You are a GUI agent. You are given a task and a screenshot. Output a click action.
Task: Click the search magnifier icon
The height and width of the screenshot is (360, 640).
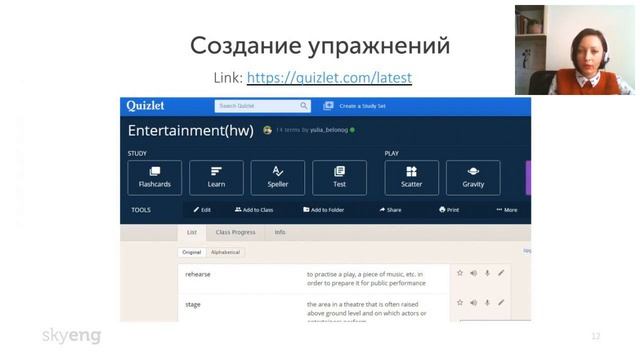304,106
